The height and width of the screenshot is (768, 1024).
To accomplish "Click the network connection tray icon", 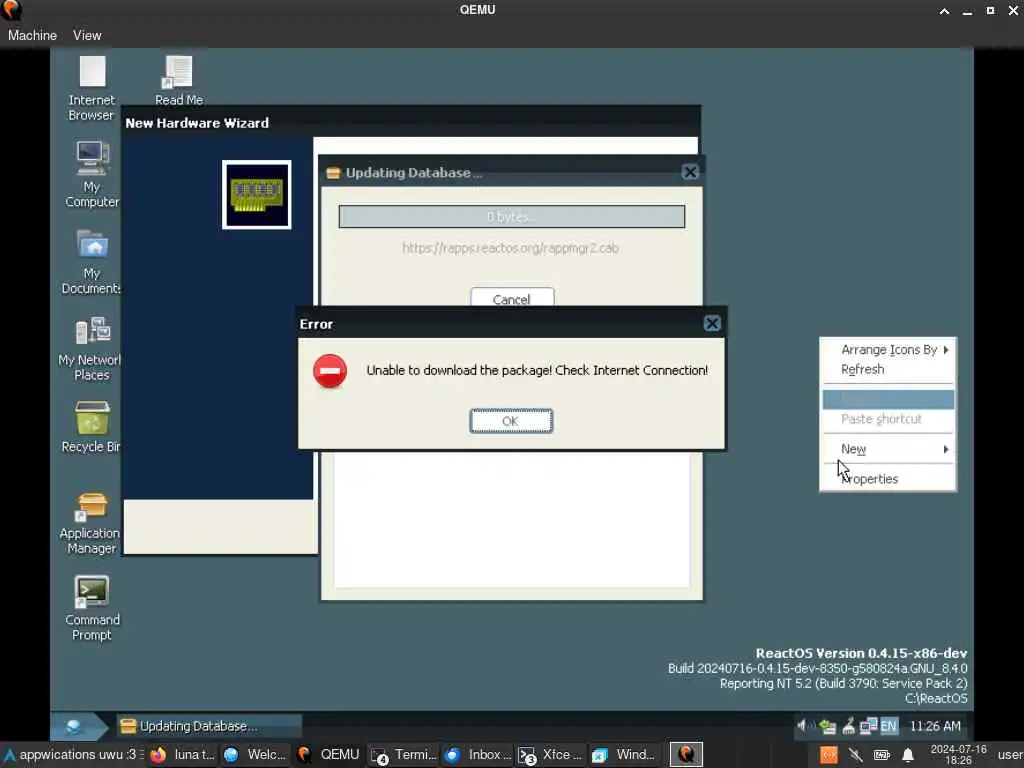I will click(x=869, y=726).
